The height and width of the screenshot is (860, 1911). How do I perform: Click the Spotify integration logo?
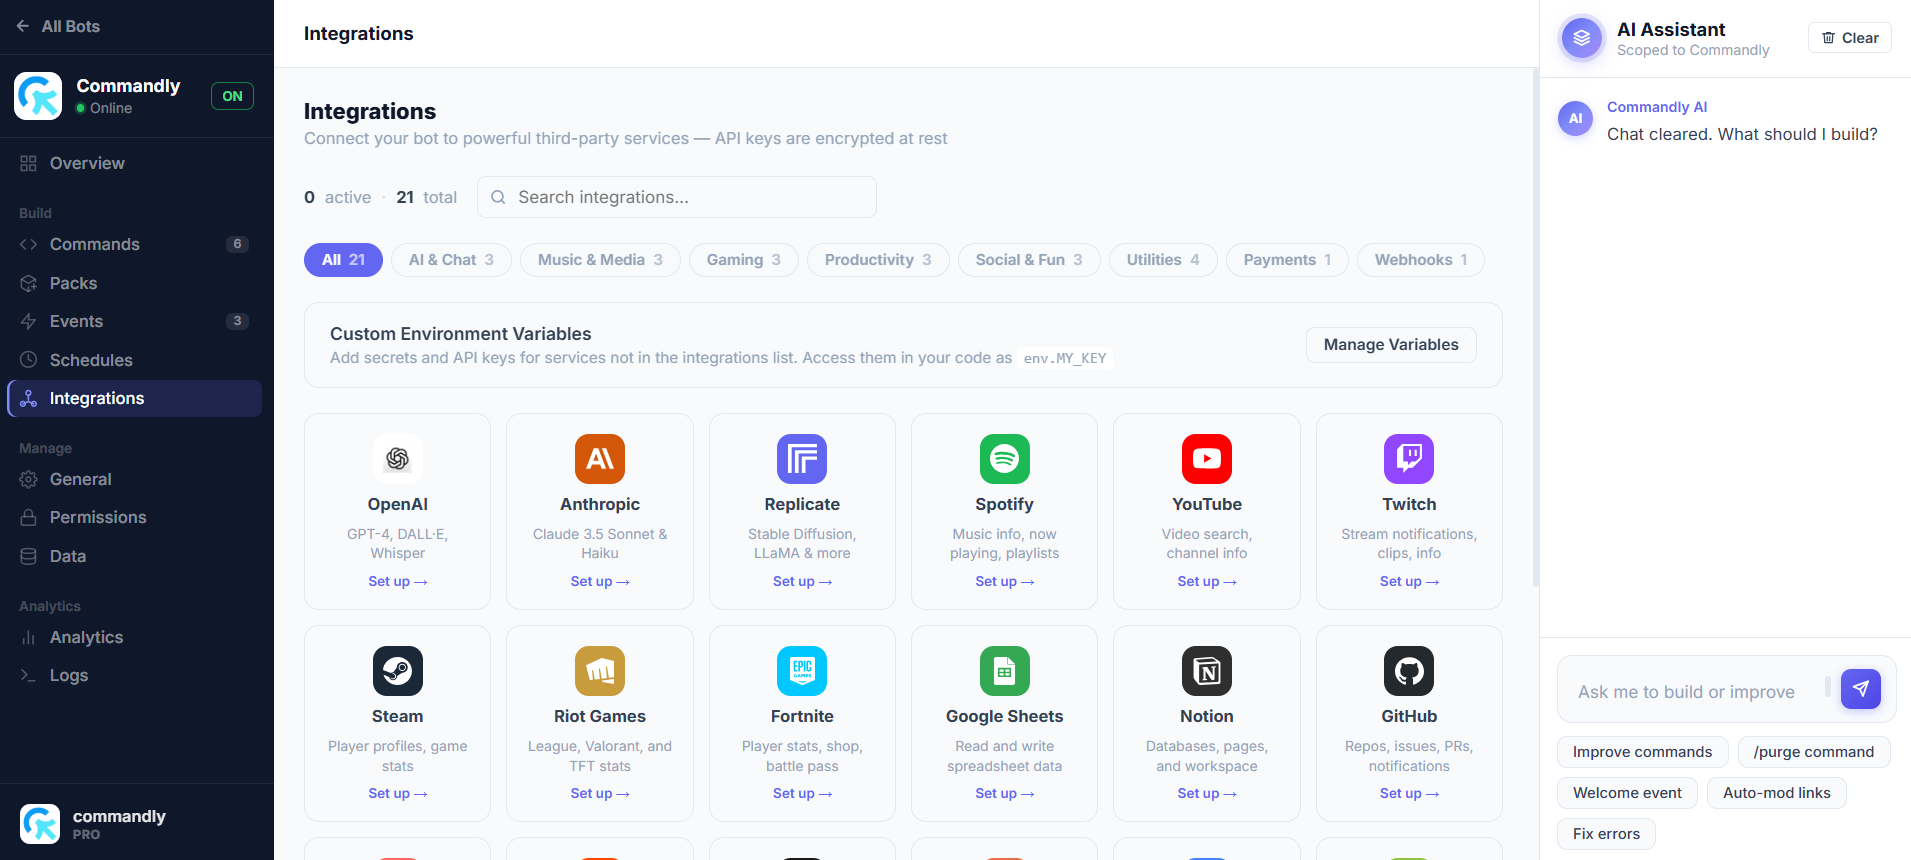1005,459
